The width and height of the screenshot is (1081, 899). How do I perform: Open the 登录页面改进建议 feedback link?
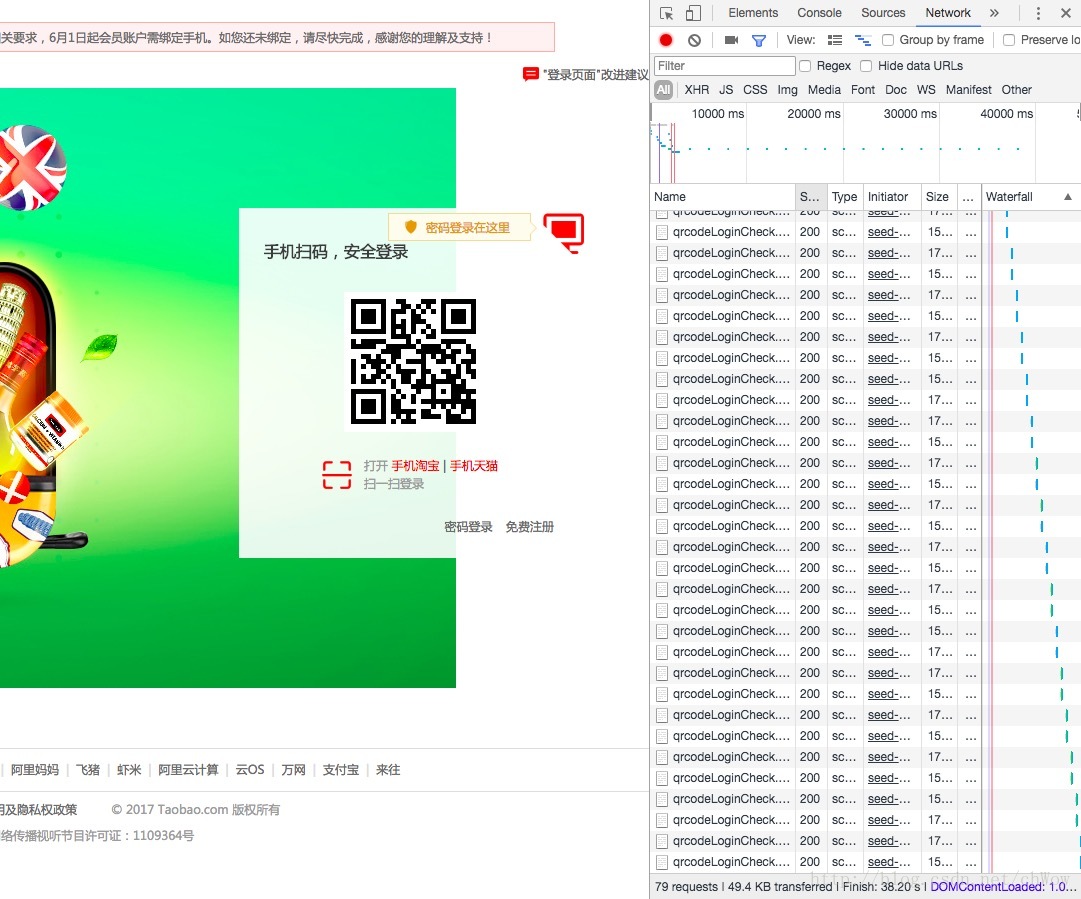tap(596, 74)
